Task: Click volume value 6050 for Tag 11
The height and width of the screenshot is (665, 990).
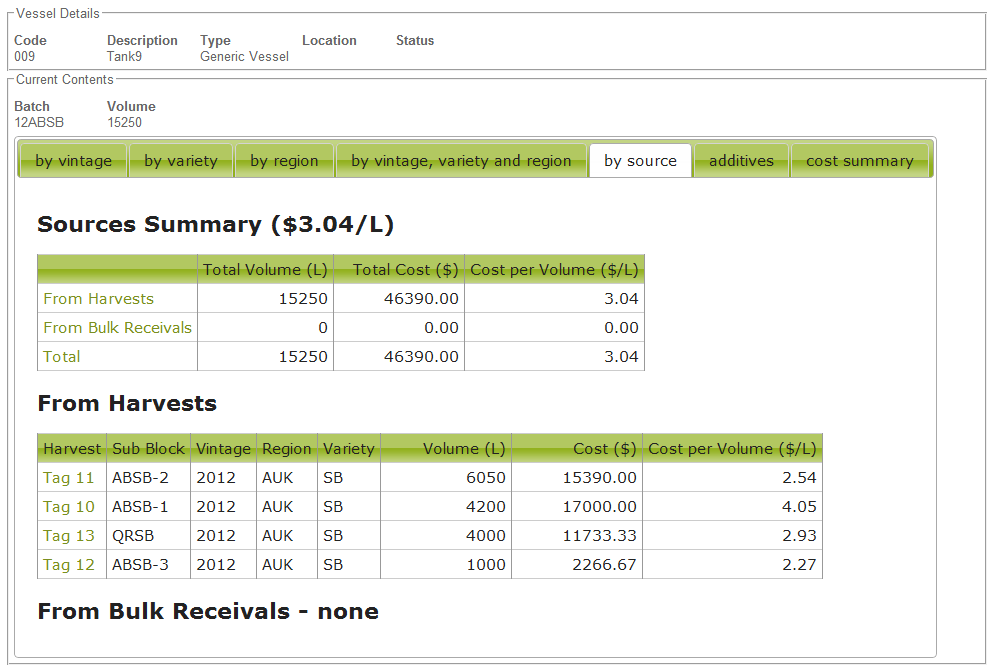Action: point(486,477)
